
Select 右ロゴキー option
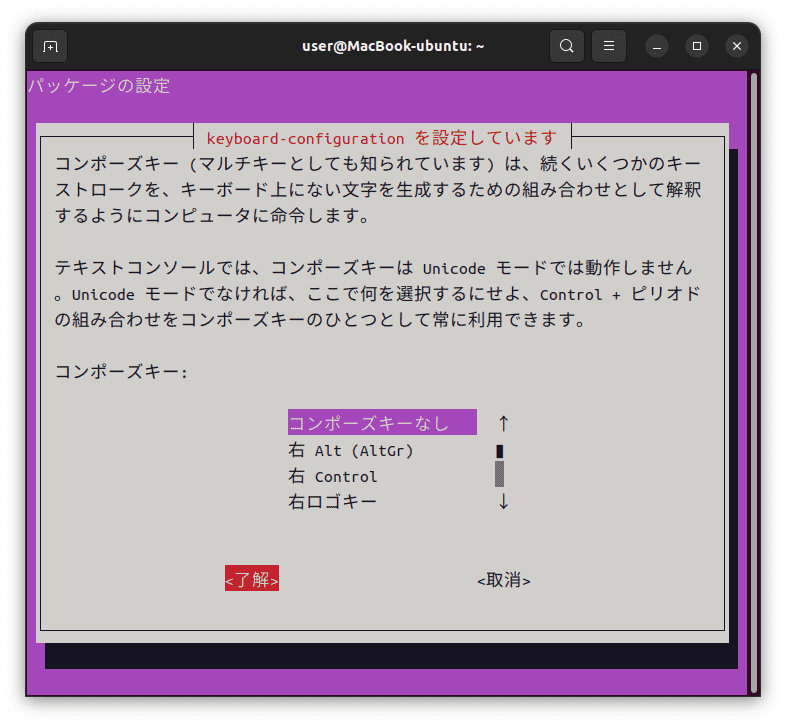pos(332,501)
